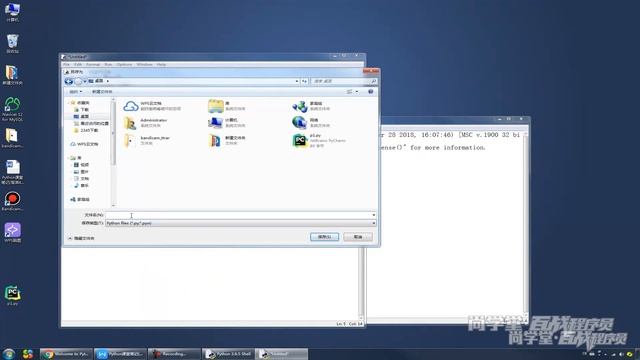Select the 库 library item in the file list
The image size is (640, 360).
pyautogui.click(x=227, y=106)
